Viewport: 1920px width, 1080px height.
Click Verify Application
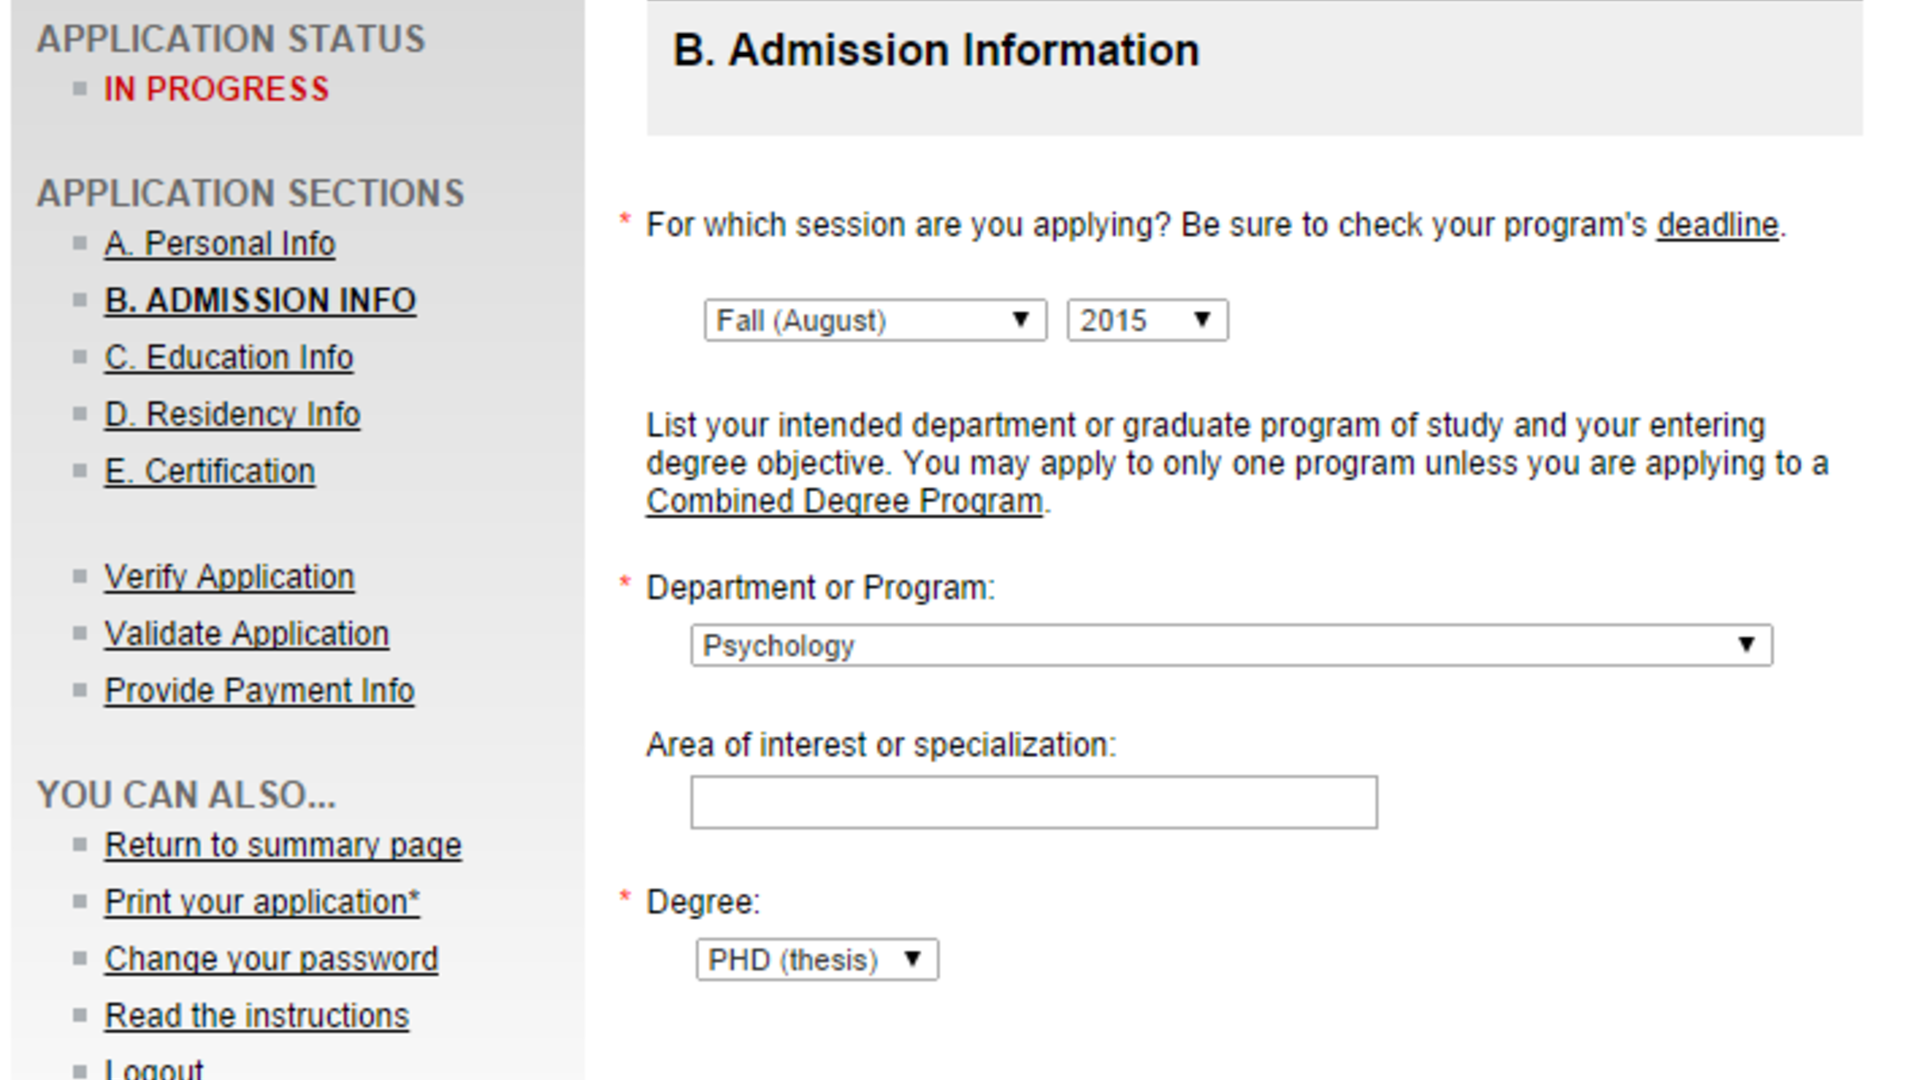click(x=228, y=576)
